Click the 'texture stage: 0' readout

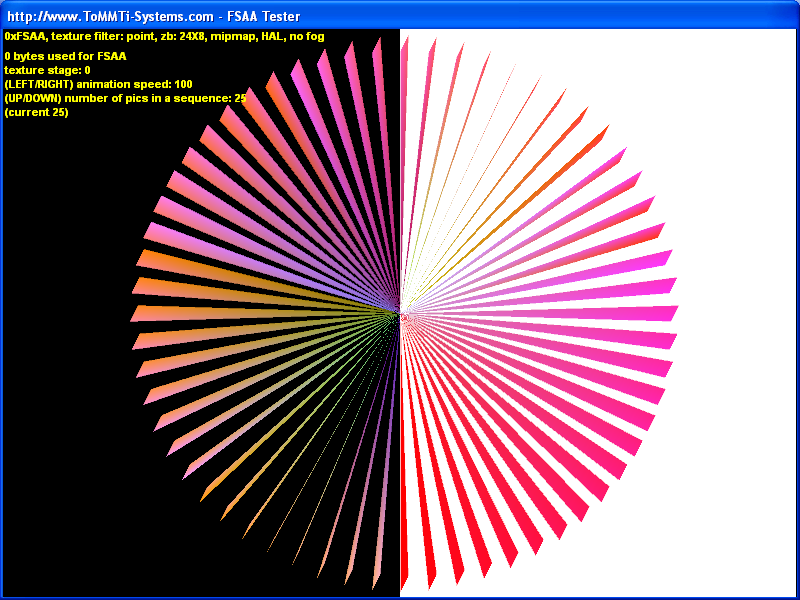tap(47, 70)
